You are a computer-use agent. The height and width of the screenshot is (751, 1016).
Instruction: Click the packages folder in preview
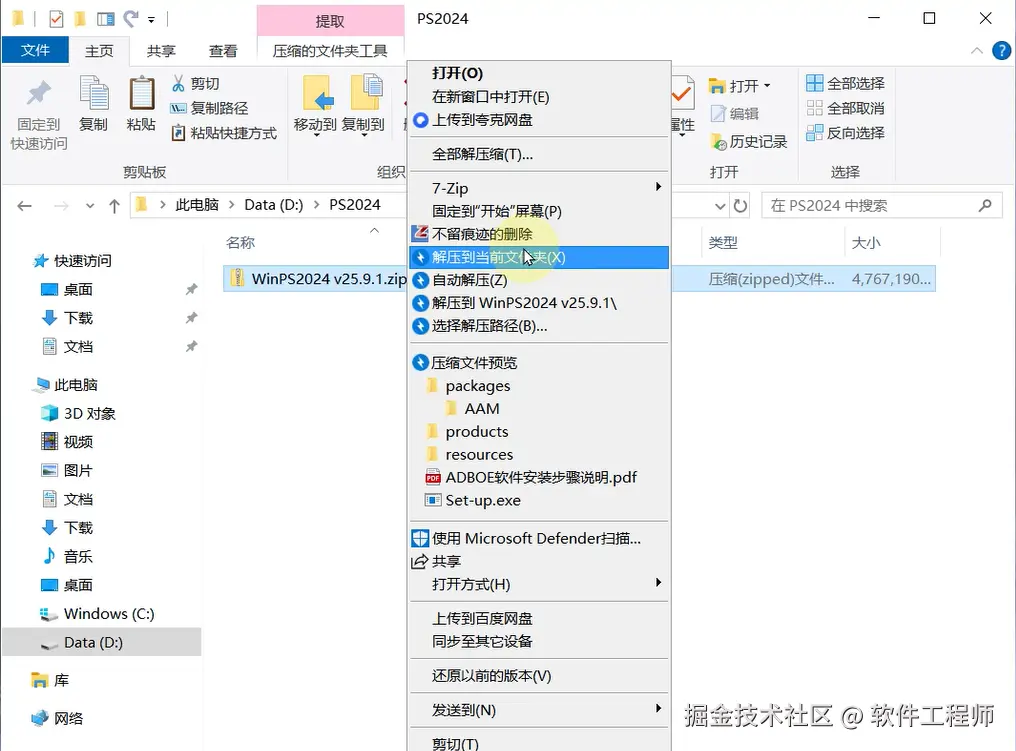tap(468, 386)
